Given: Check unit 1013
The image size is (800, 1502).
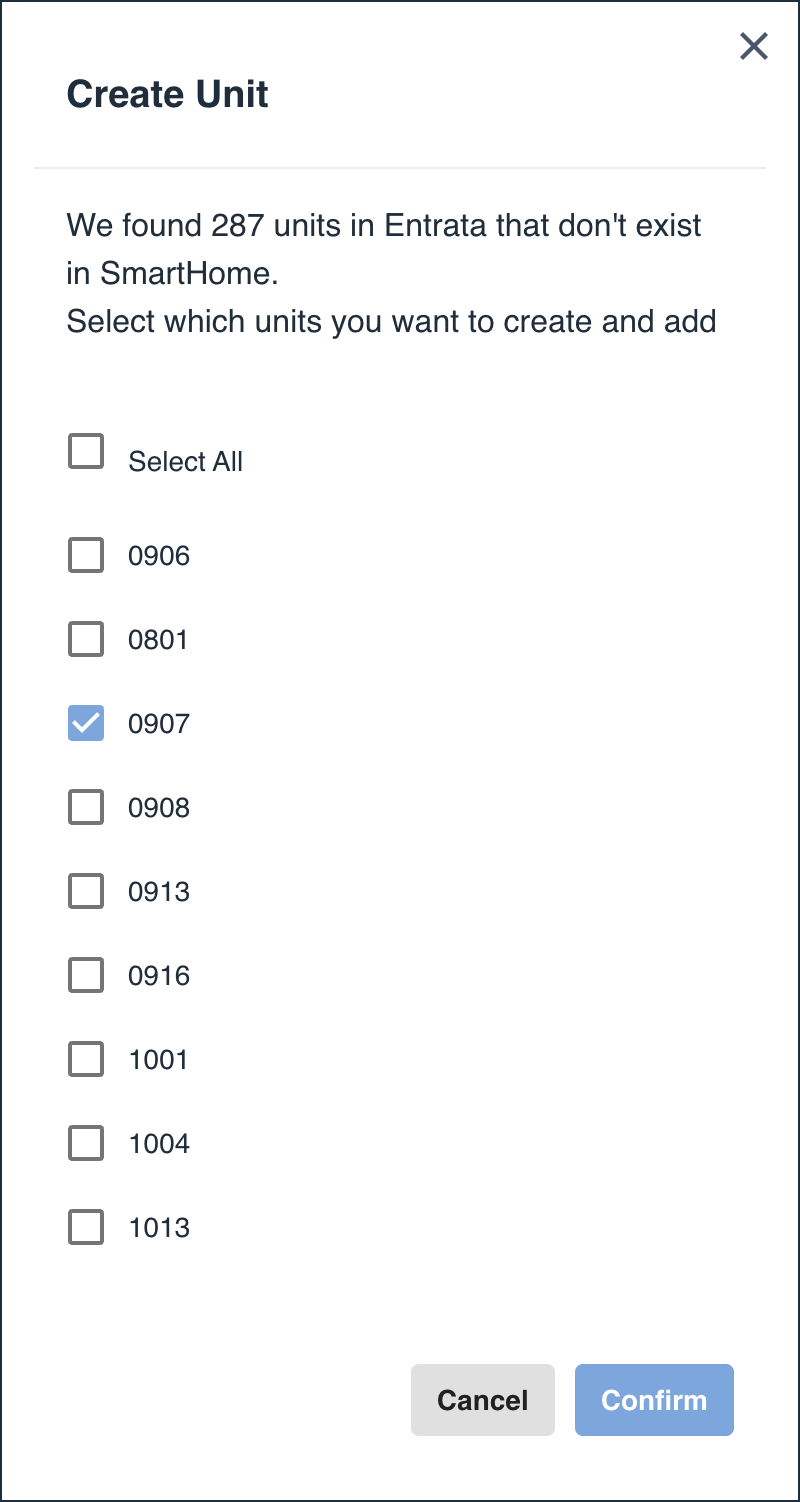Looking at the screenshot, I should tap(86, 1227).
